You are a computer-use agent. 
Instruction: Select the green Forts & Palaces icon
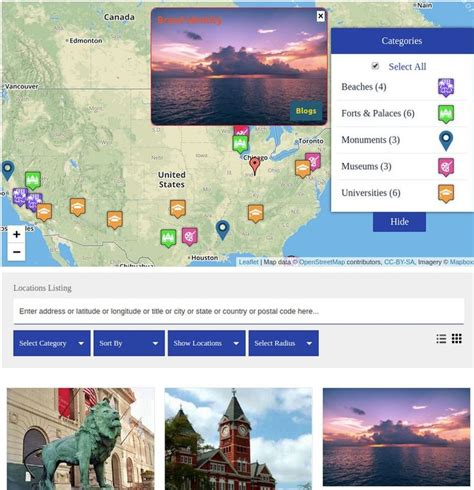click(x=446, y=114)
